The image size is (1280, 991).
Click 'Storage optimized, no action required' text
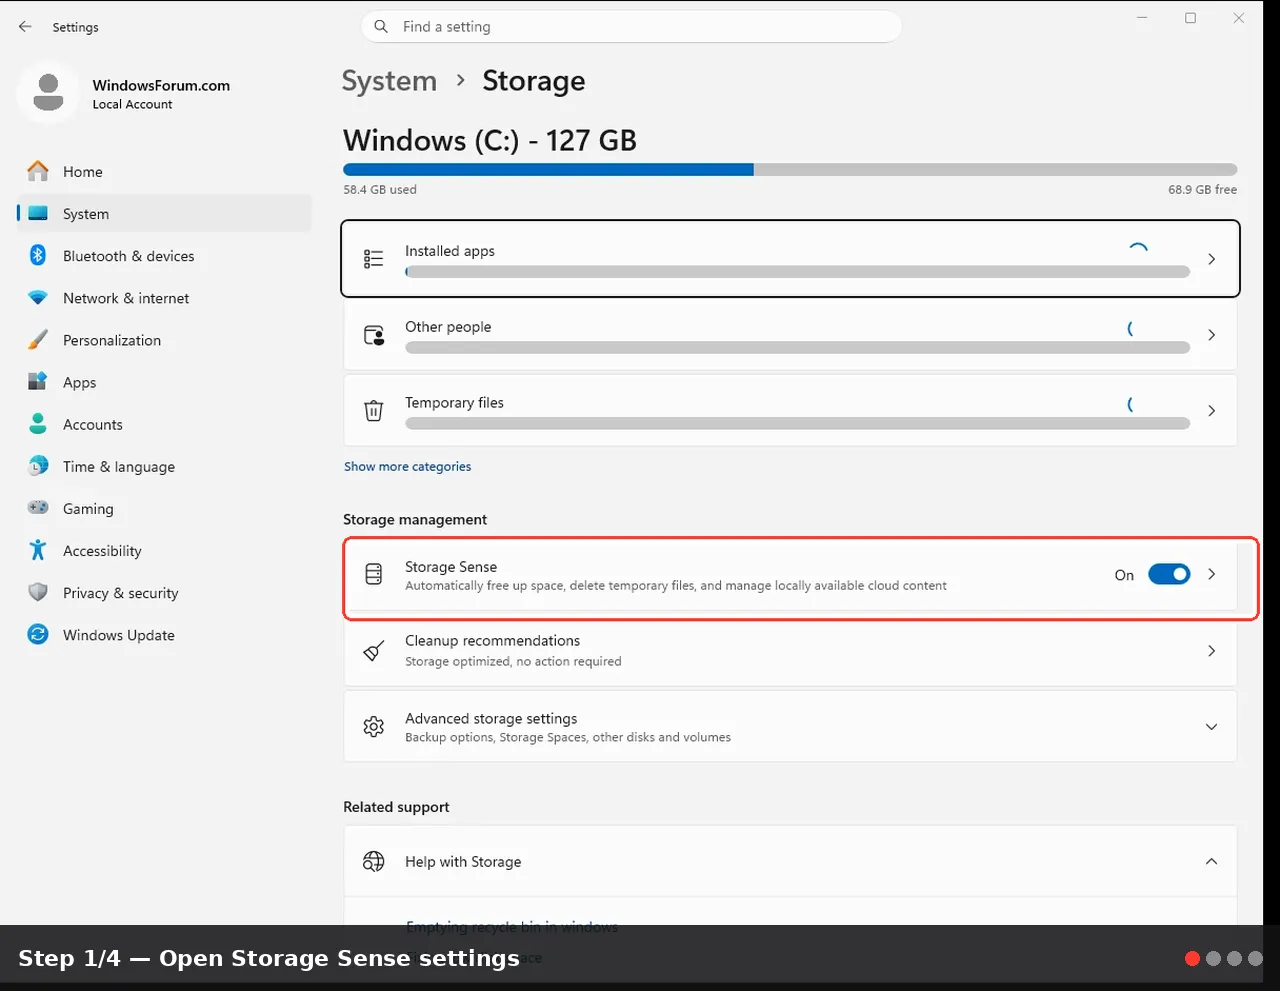[513, 661]
